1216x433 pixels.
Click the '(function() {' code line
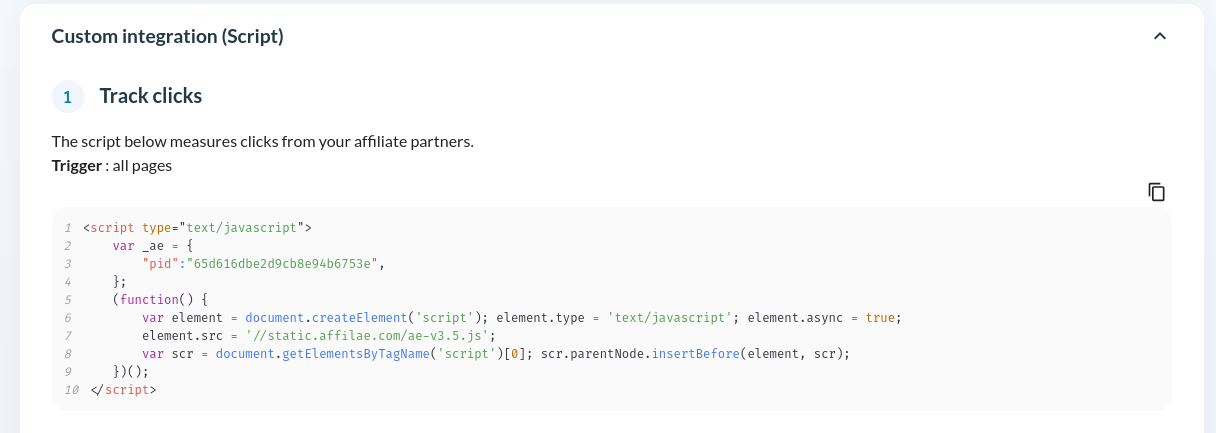(160, 299)
